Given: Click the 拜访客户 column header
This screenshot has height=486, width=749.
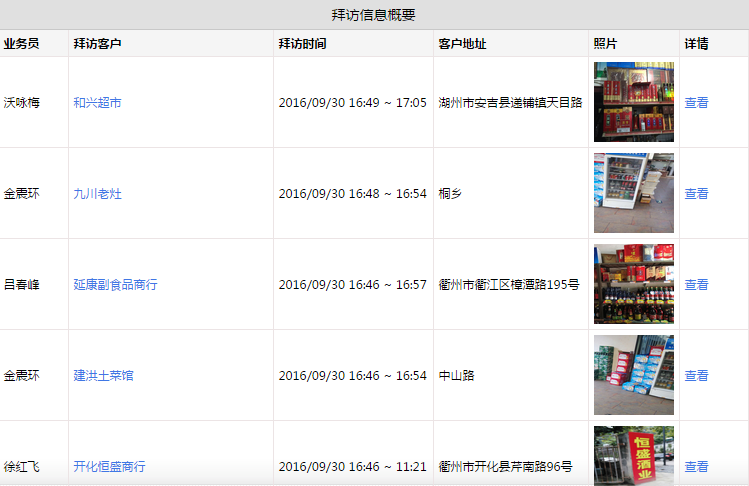Looking at the screenshot, I should pyautogui.click(x=97, y=44).
